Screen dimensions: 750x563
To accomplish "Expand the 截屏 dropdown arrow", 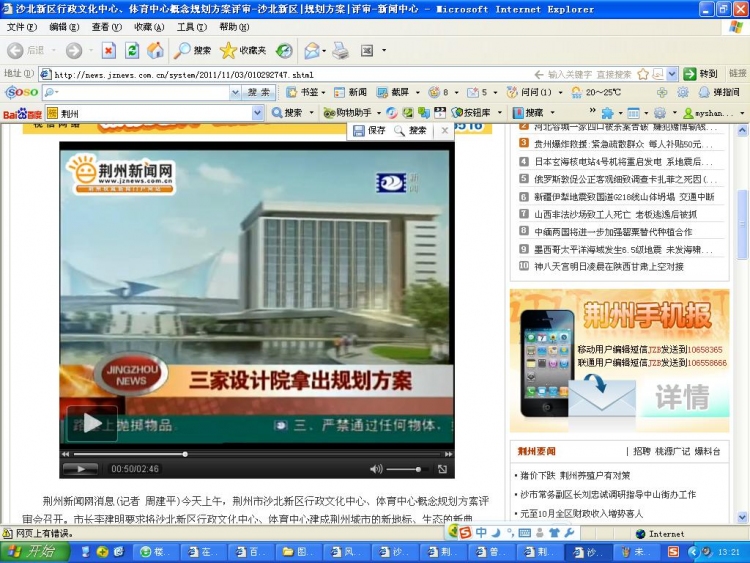I will click(x=418, y=92).
